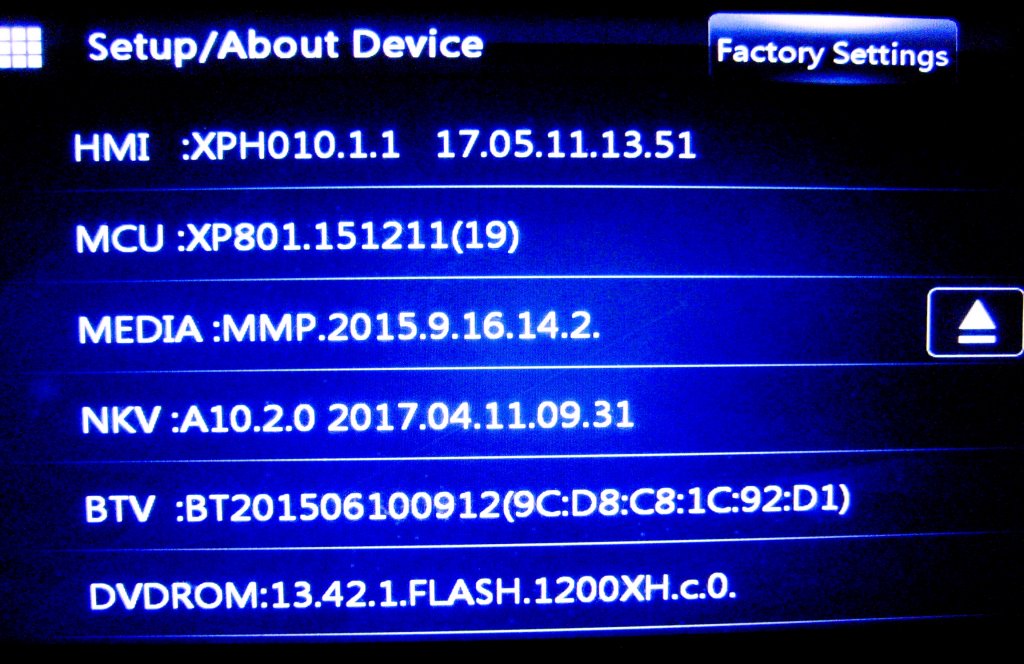1024x664 pixels.
Task: Click the Bluetooth MAC address 9C:D8:C8:1C:92:D1
Action: [676, 501]
